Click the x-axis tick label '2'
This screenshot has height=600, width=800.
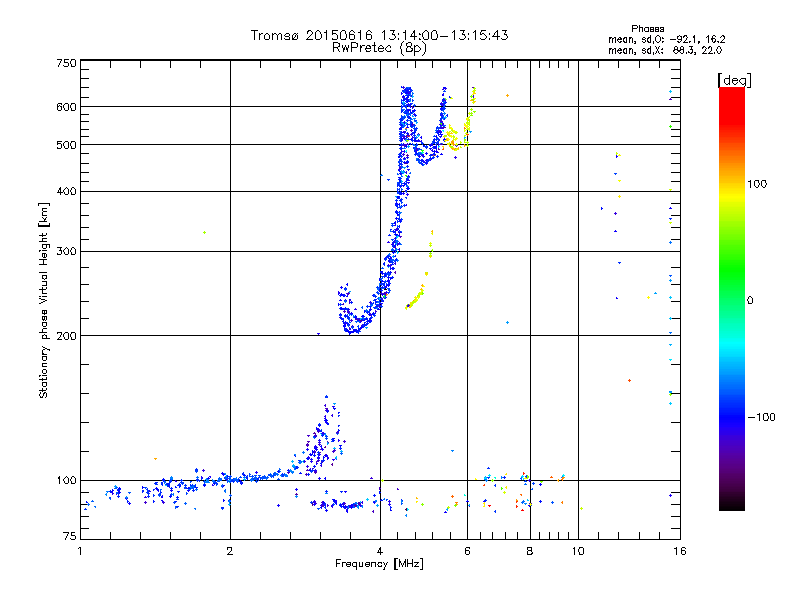(x=230, y=551)
